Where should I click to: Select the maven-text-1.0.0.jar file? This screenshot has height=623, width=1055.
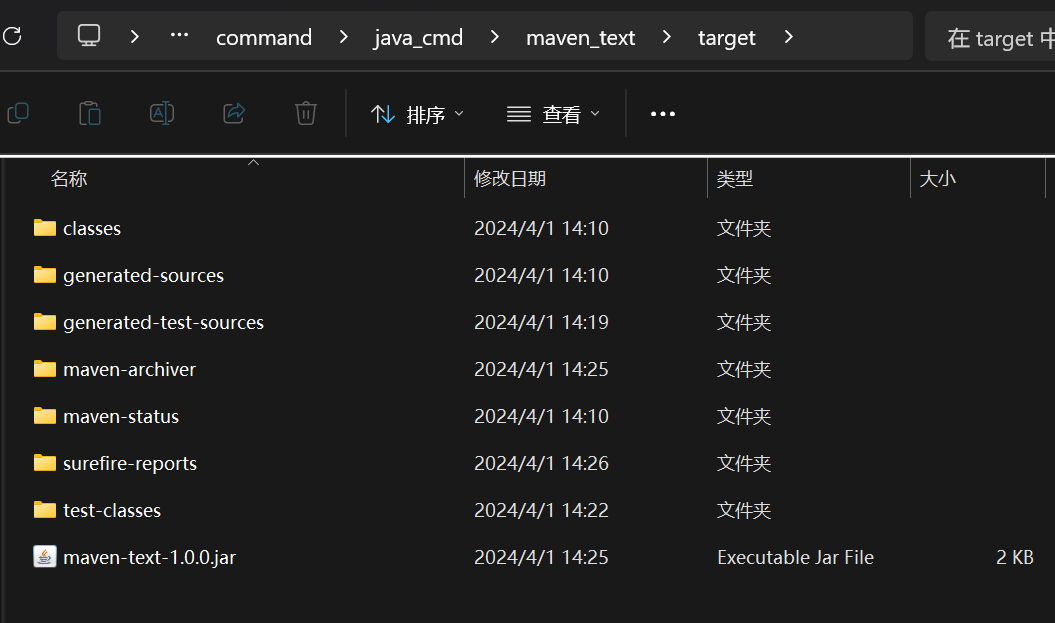149,557
